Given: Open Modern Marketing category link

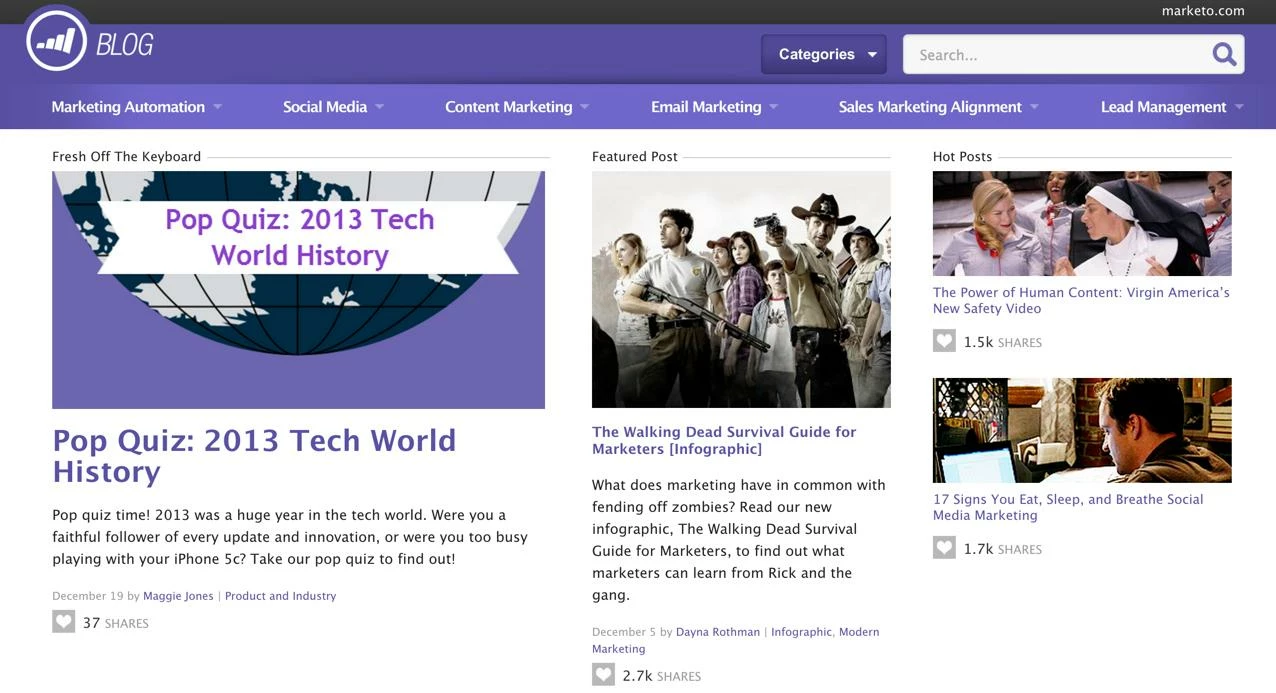Looking at the screenshot, I should click(736, 640).
